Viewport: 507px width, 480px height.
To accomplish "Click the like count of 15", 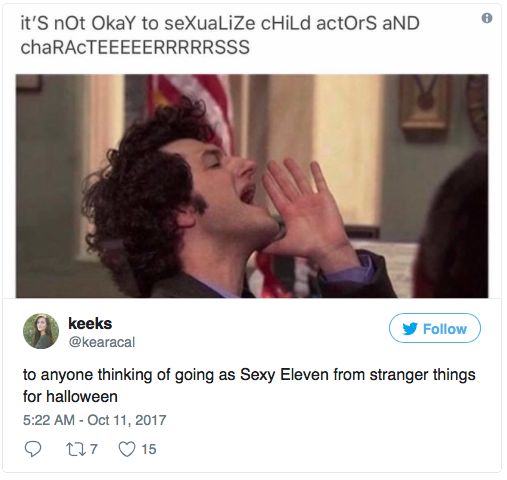I will pos(149,449).
